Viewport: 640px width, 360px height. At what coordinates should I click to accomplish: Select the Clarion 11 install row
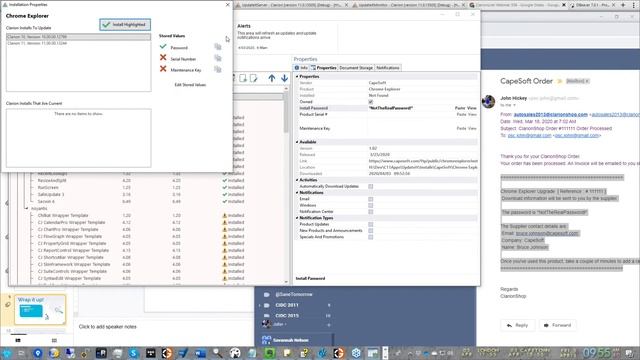[78, 43]
